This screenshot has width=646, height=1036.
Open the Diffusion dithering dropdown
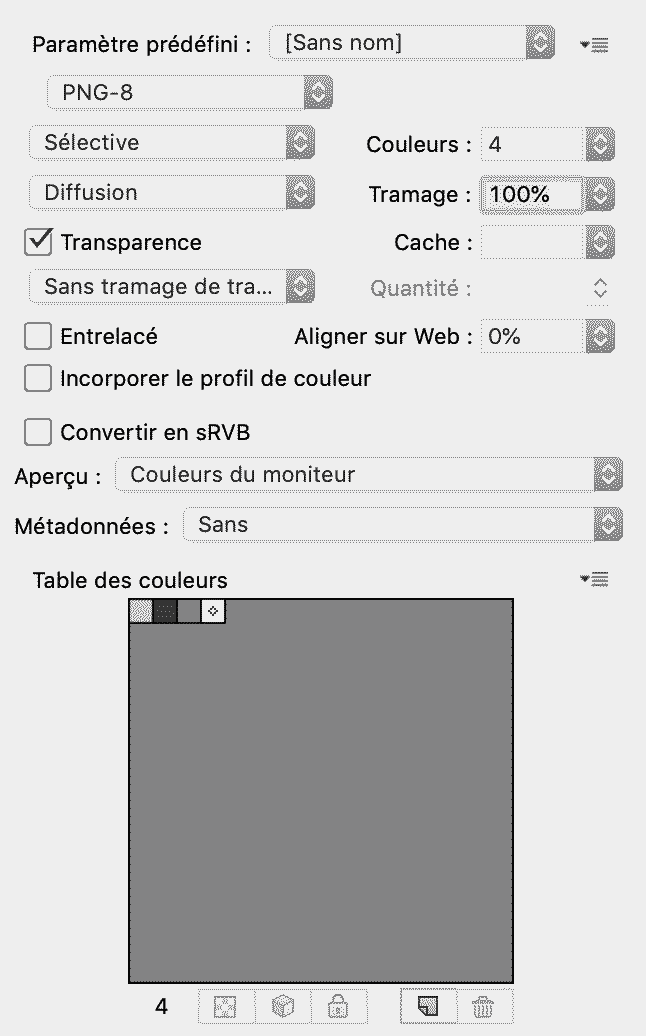point(172,193)
